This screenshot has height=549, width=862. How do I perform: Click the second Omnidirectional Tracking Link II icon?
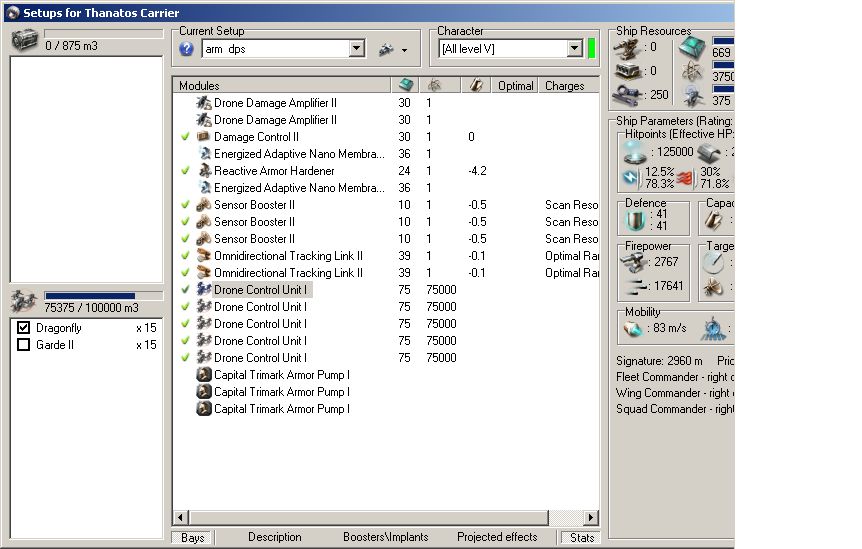pos(204,273)
